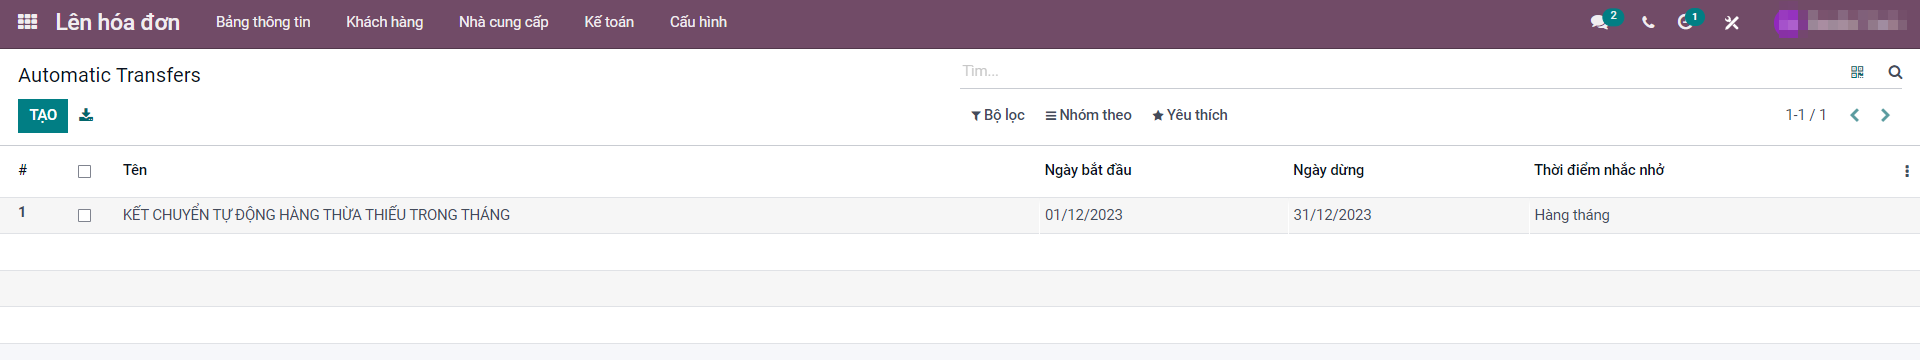Open the conversations chat icon
Image resolution: width=1920 pixels, height=360 pixels.
tap(1599, 22)
